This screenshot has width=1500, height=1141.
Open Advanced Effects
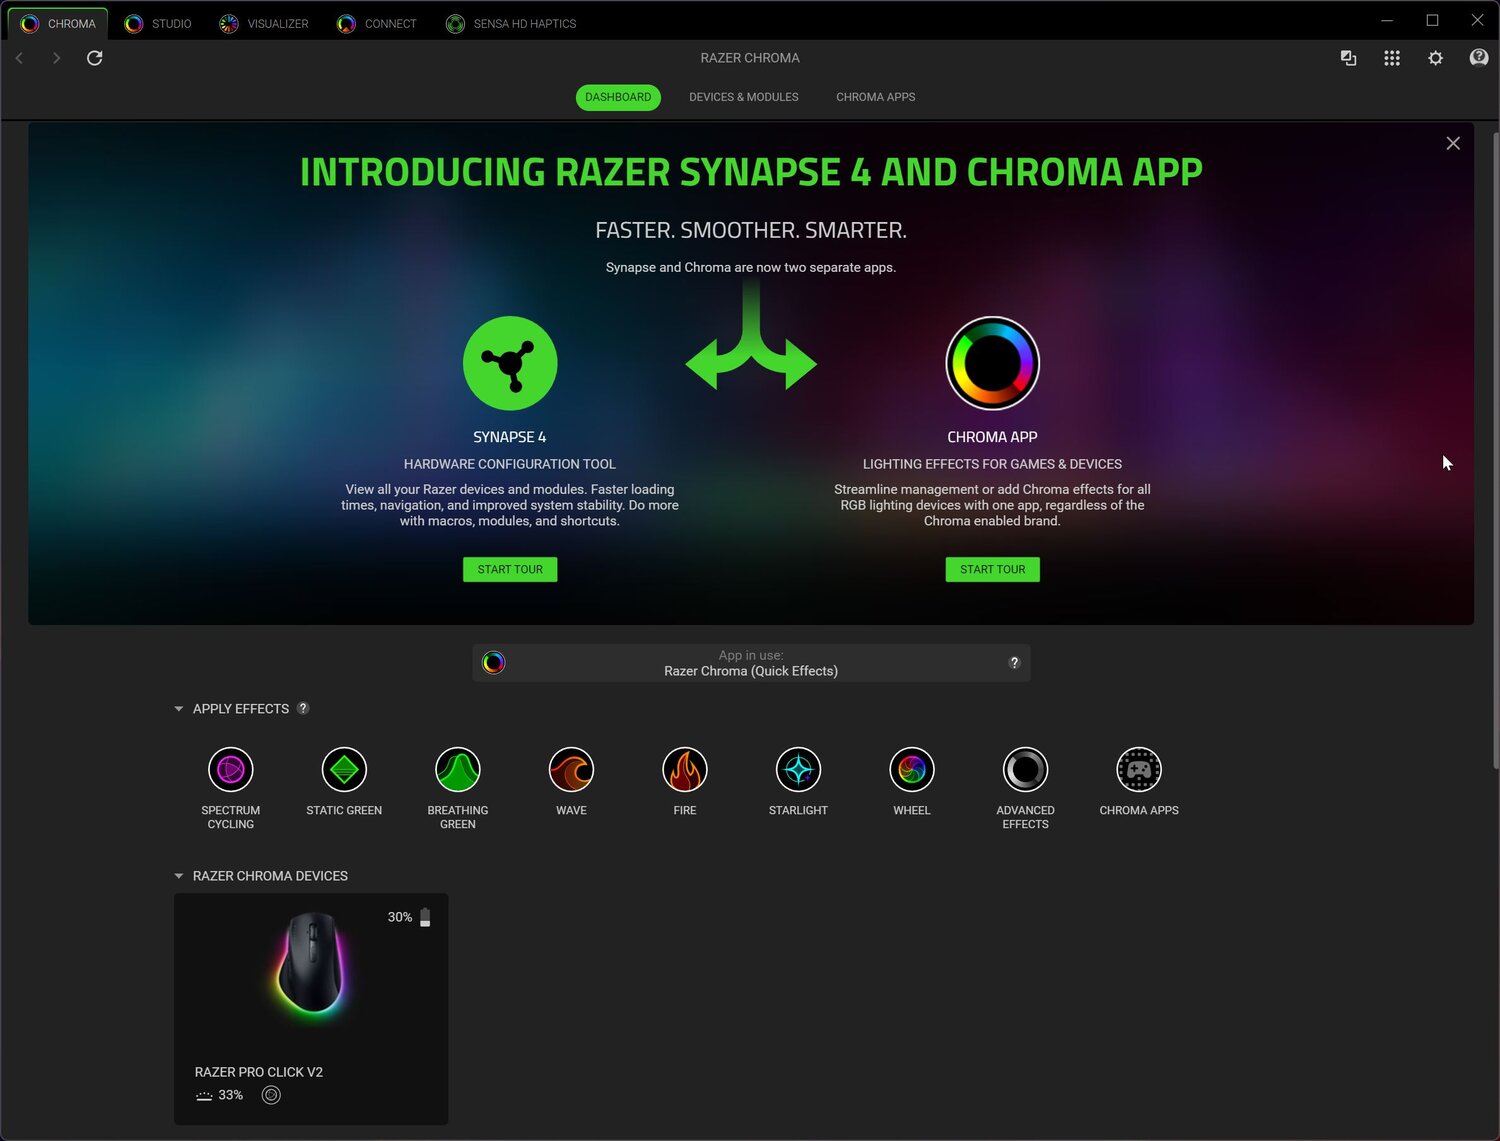click(1025, 770)
